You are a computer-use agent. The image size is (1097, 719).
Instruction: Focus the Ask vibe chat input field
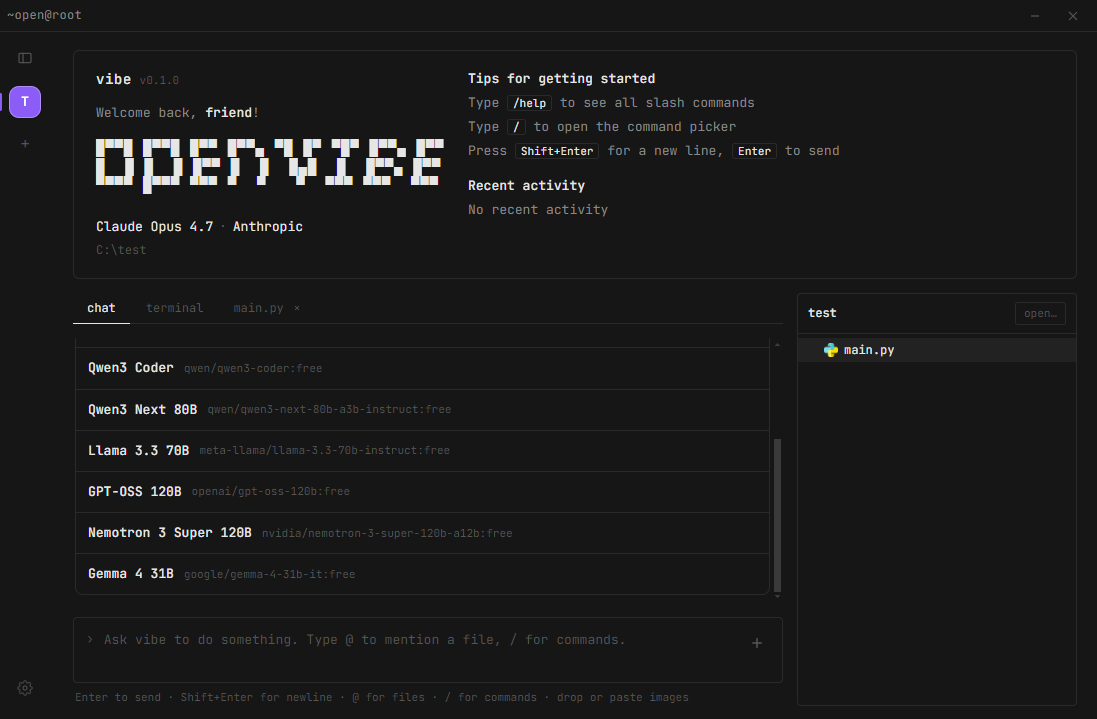(428, 650)
